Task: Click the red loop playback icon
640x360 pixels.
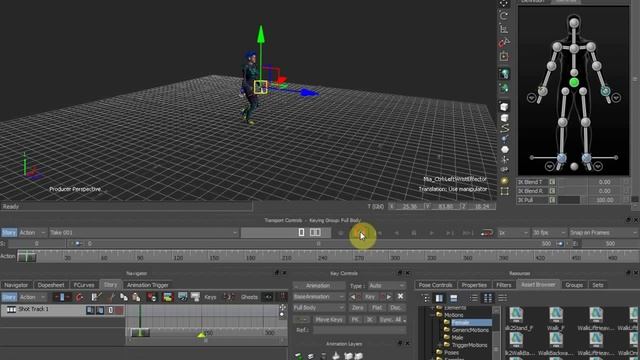Action: pos(487,233)
